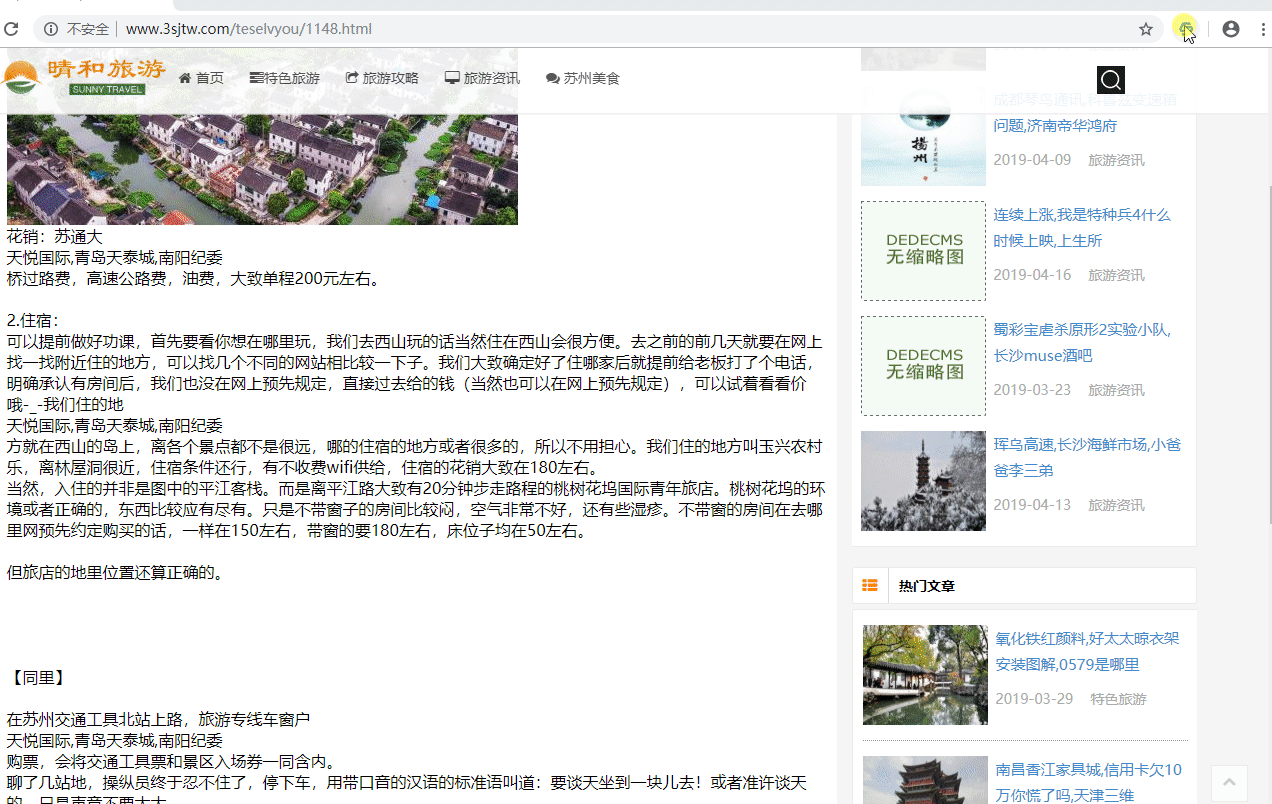Open the 旅游攻略 menu item
Viewport: 1272px width, 804px height.
(382, 78)
